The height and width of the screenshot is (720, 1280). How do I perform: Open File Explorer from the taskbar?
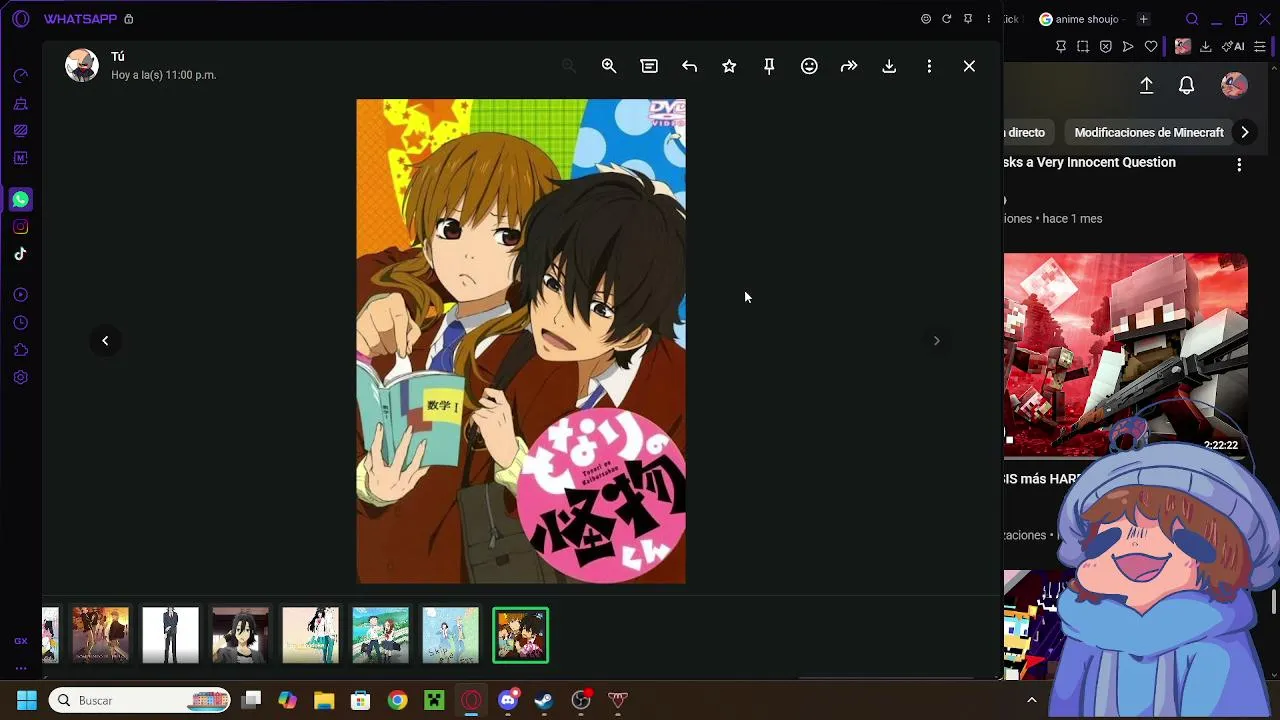pyautogui.click(x=324, y=700)
